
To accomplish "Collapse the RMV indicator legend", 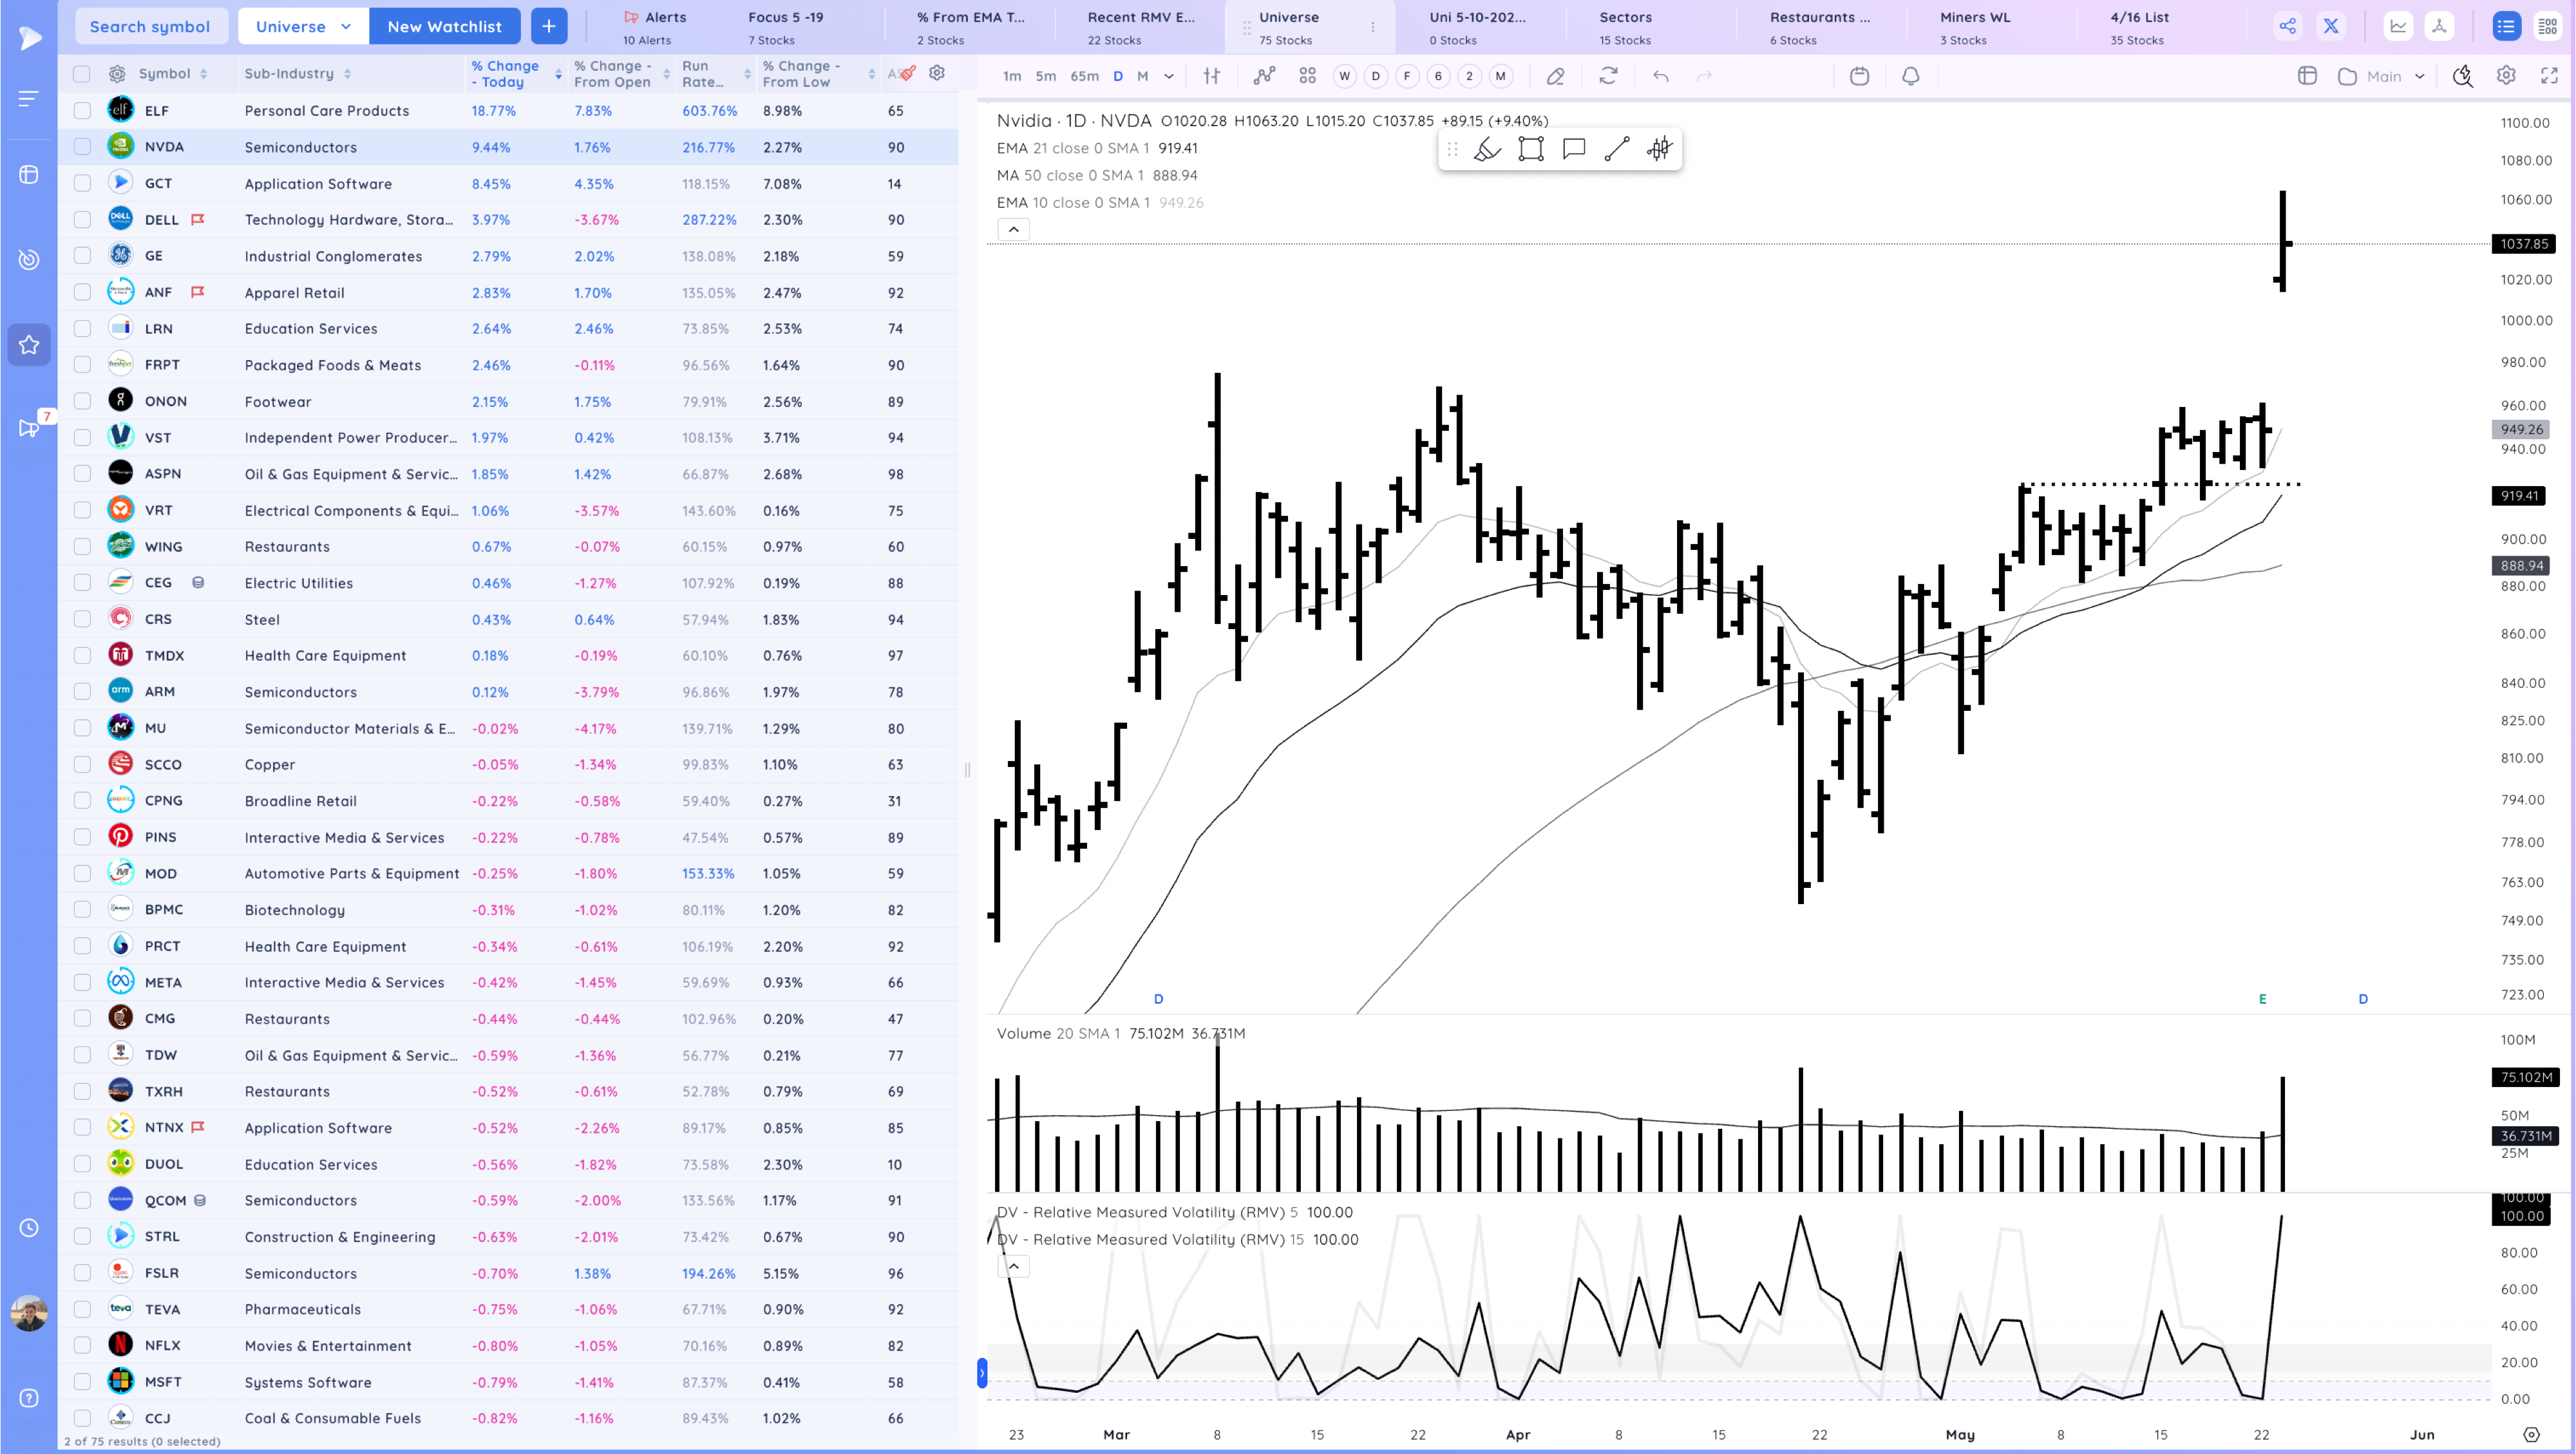I will coord(1013,1267).
